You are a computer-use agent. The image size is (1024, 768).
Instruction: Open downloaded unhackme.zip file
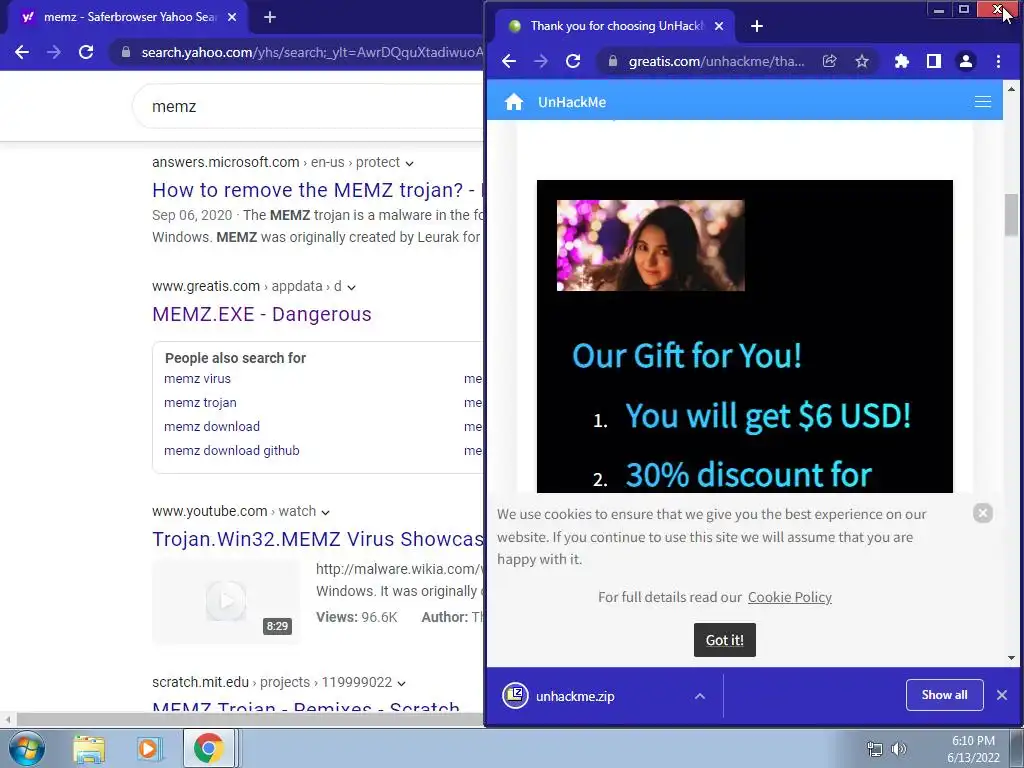pyautogui.click(x=575, y=697)
